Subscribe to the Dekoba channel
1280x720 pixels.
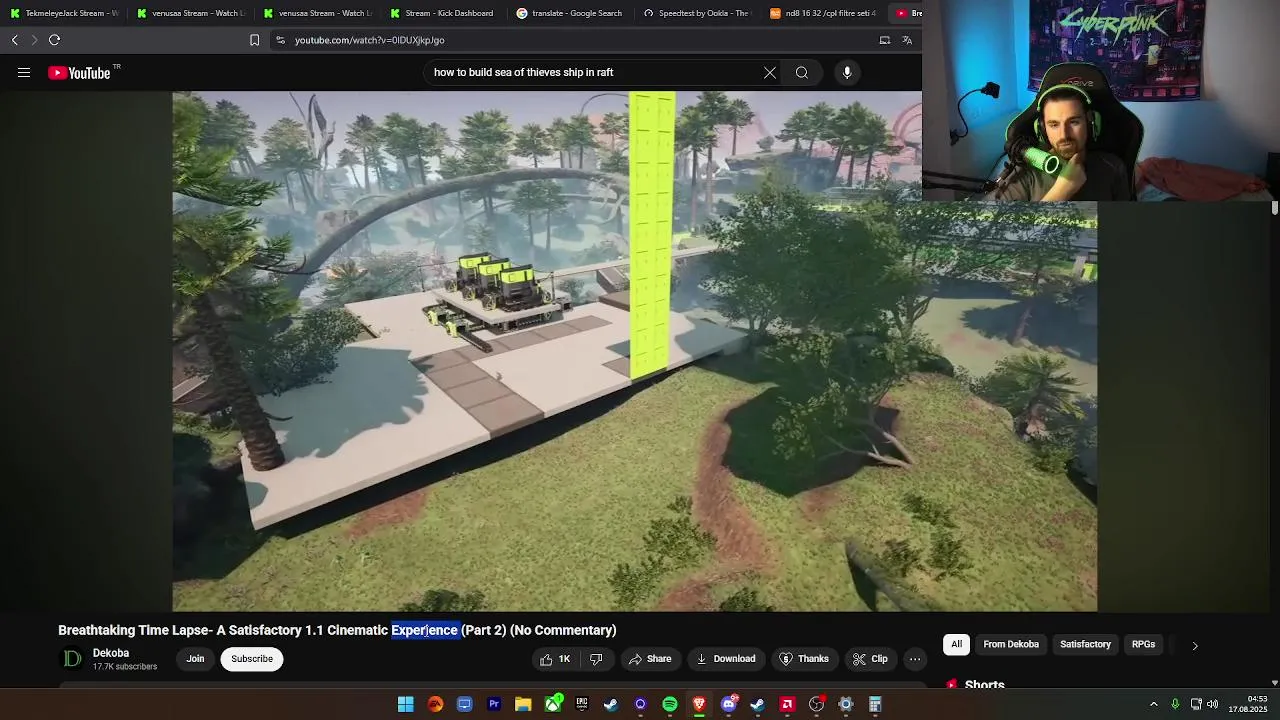coord(252,659)
